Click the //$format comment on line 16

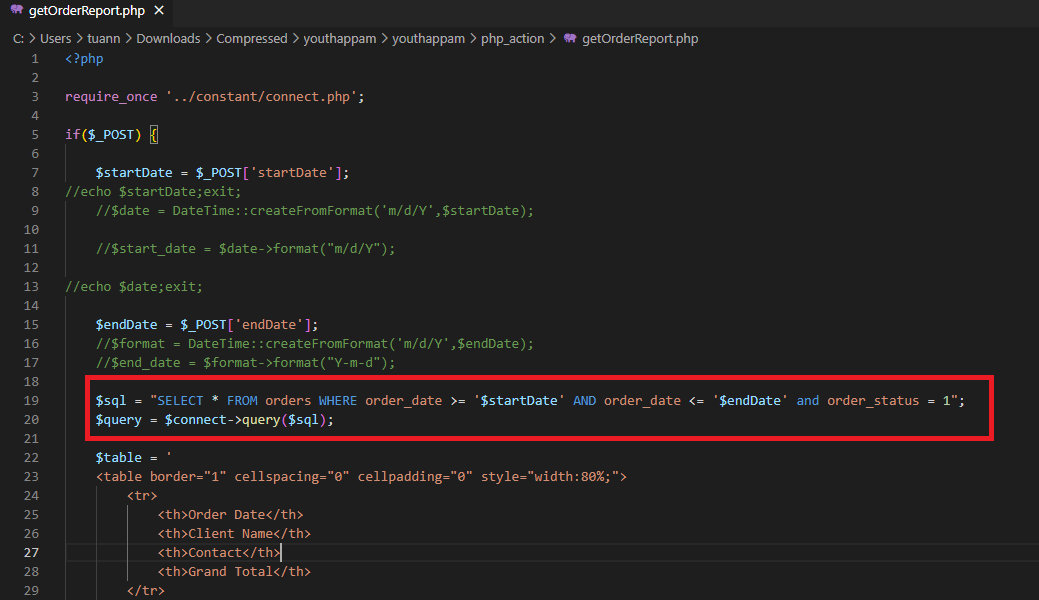(315, 343)
